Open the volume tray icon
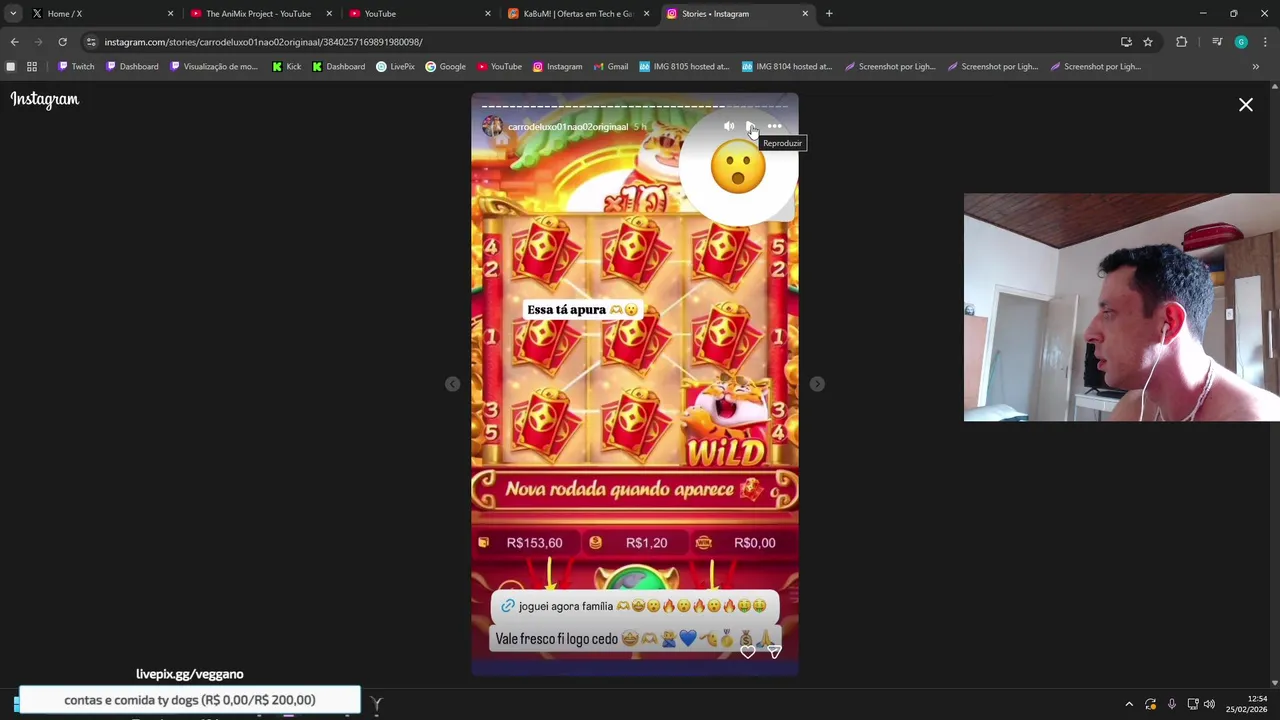This screenshot has height=720, width=1280. pyautogui.click(x=1209, y=704)
